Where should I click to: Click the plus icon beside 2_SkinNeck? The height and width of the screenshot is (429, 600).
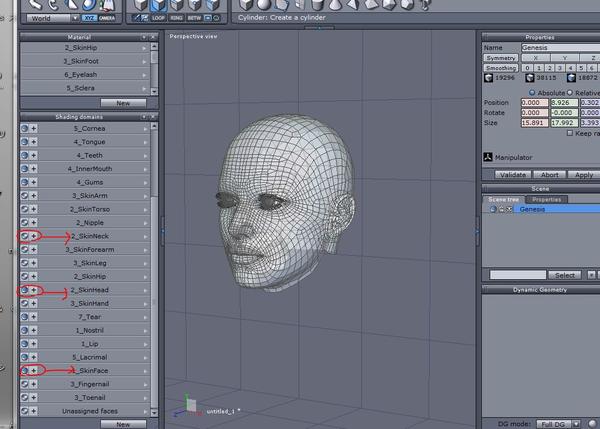click(x=34, y=236)
